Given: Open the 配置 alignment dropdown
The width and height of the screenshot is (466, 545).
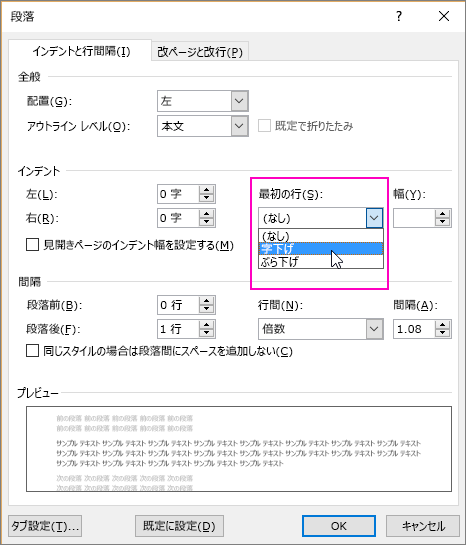Looking at the screenshot, I should tap(239, 101).
